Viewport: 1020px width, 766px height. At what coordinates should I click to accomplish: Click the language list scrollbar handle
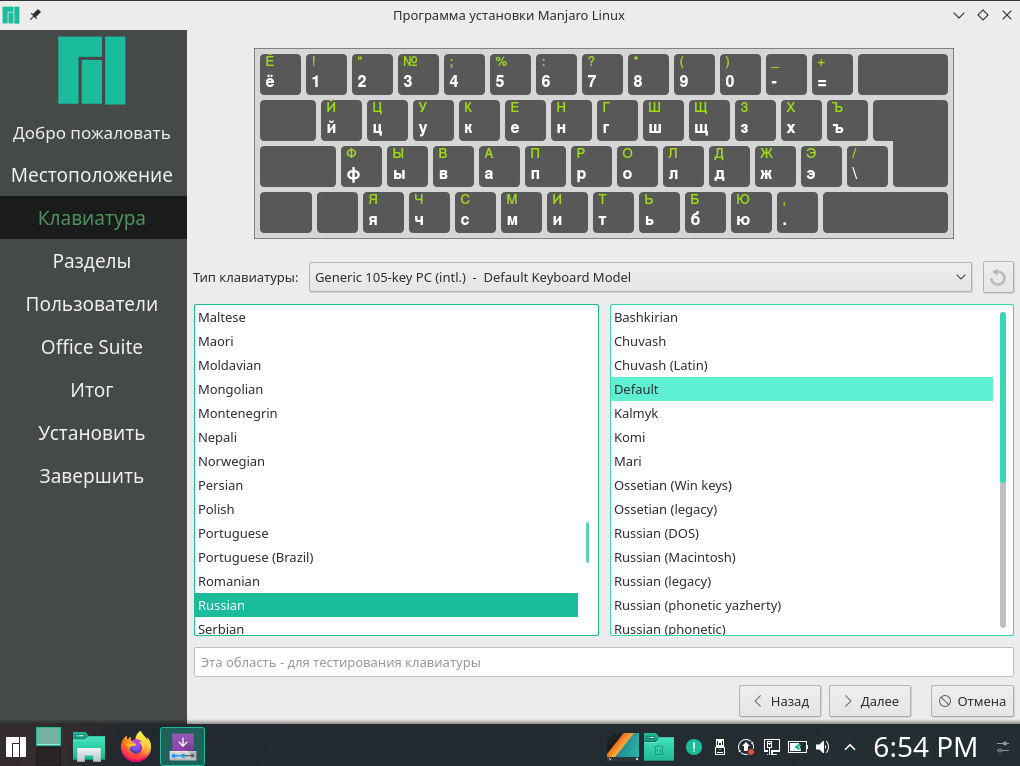587,542
